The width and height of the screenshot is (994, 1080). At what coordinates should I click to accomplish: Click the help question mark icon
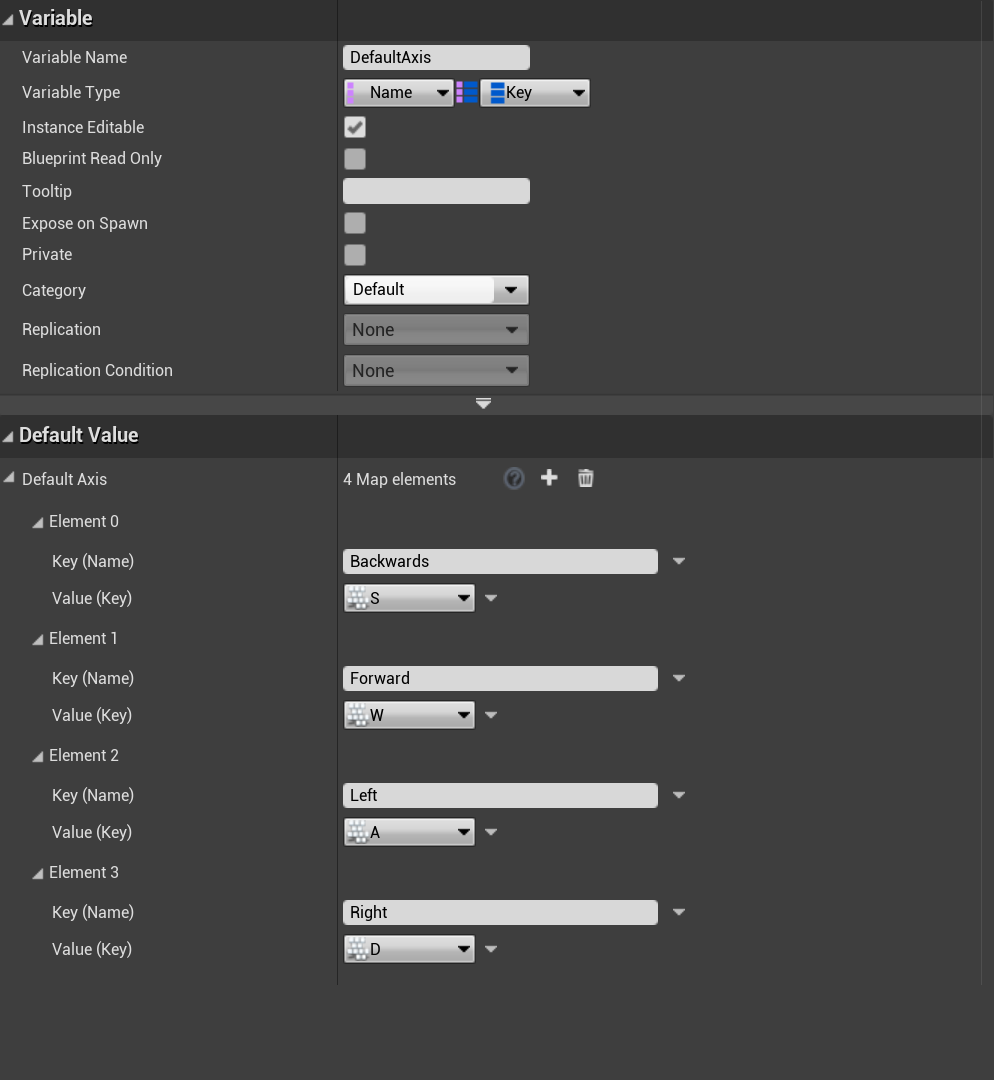[514, 478]
